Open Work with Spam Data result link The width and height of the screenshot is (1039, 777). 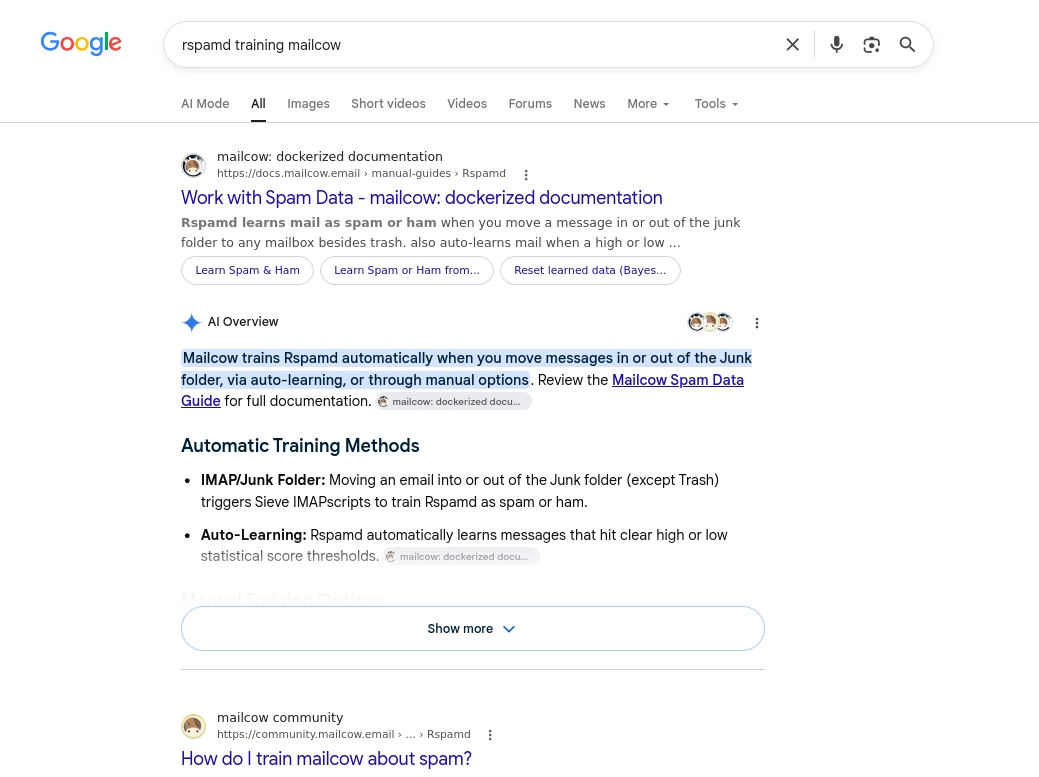tap(421, 198)
